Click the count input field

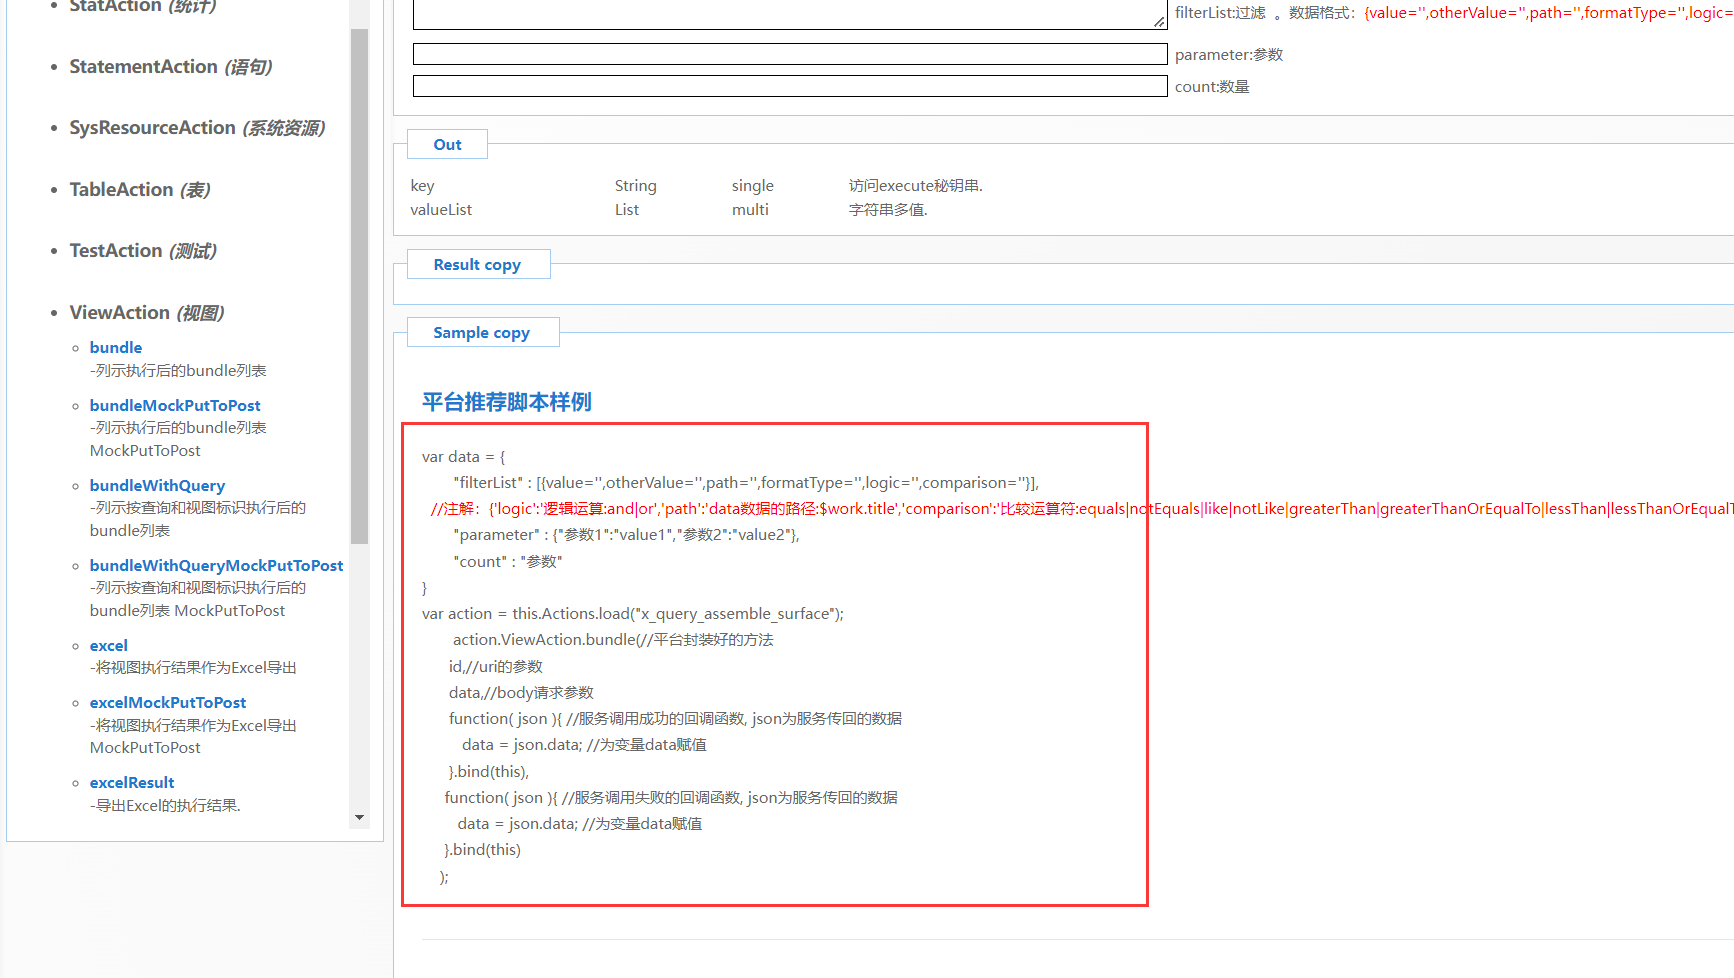(789, 85)
